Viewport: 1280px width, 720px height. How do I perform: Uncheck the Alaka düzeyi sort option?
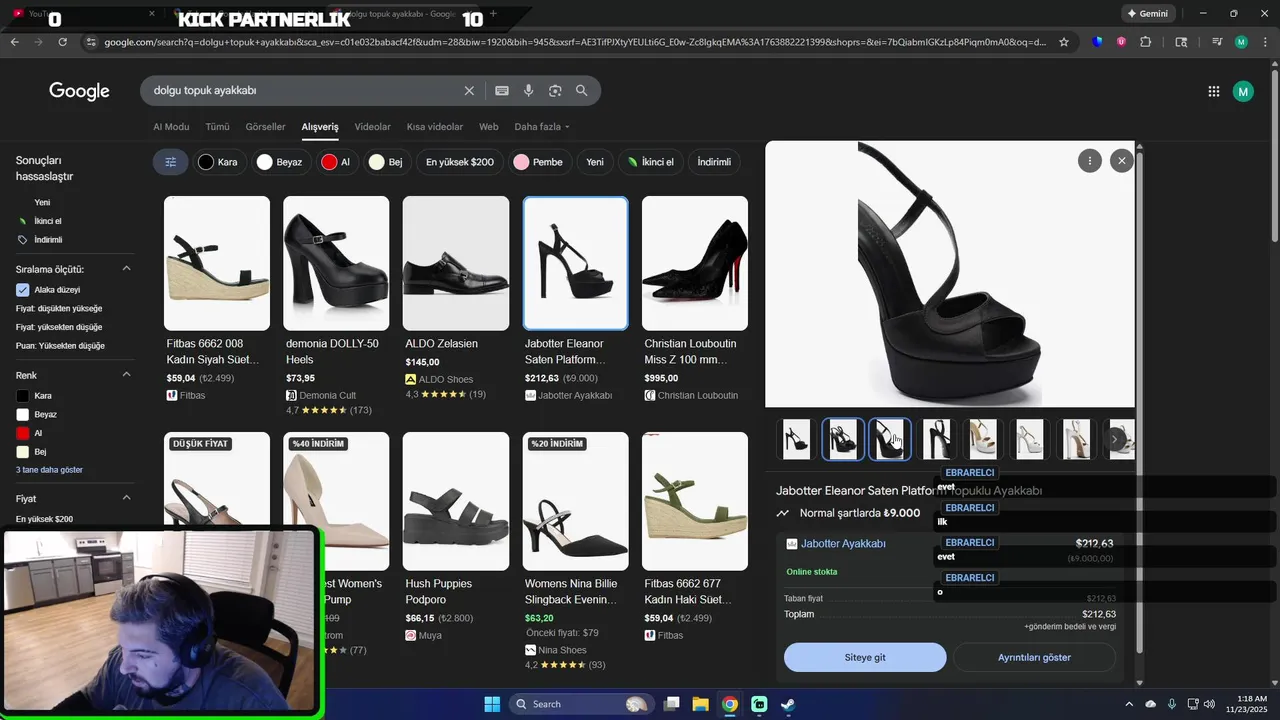pyautogui.click(x=23, y=290)
